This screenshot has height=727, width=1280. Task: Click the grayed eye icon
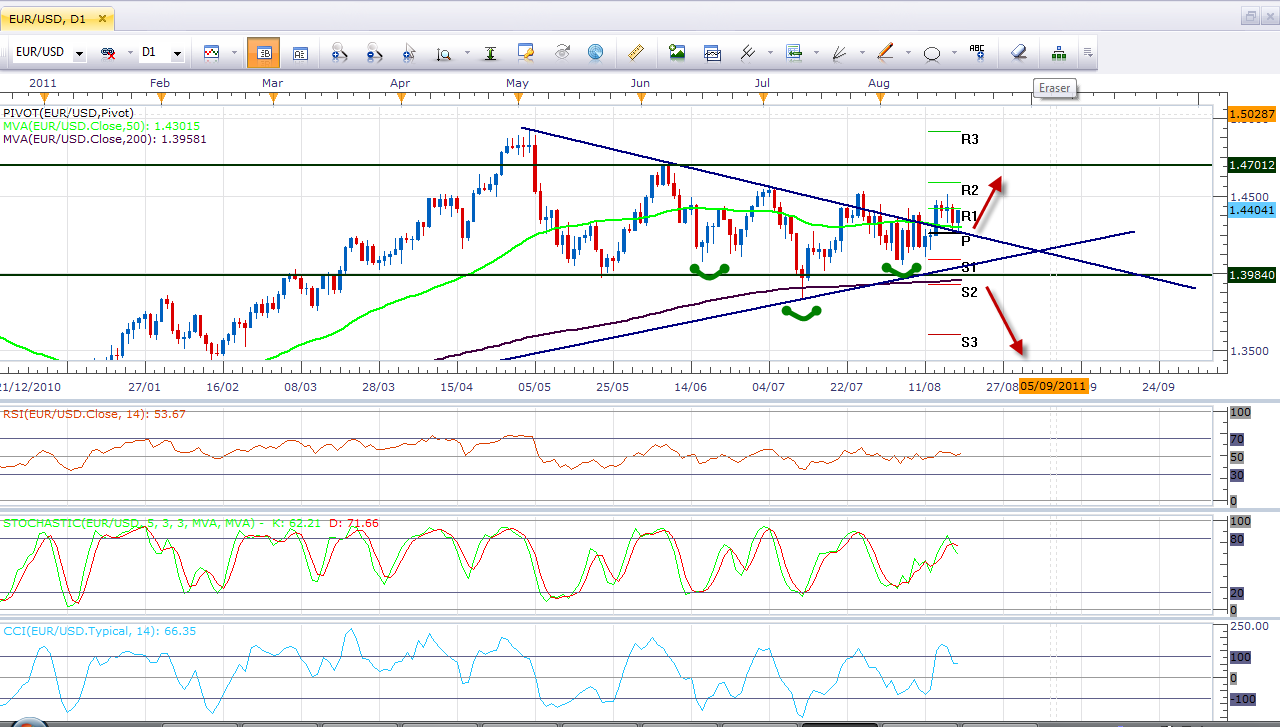coord(561,52)
